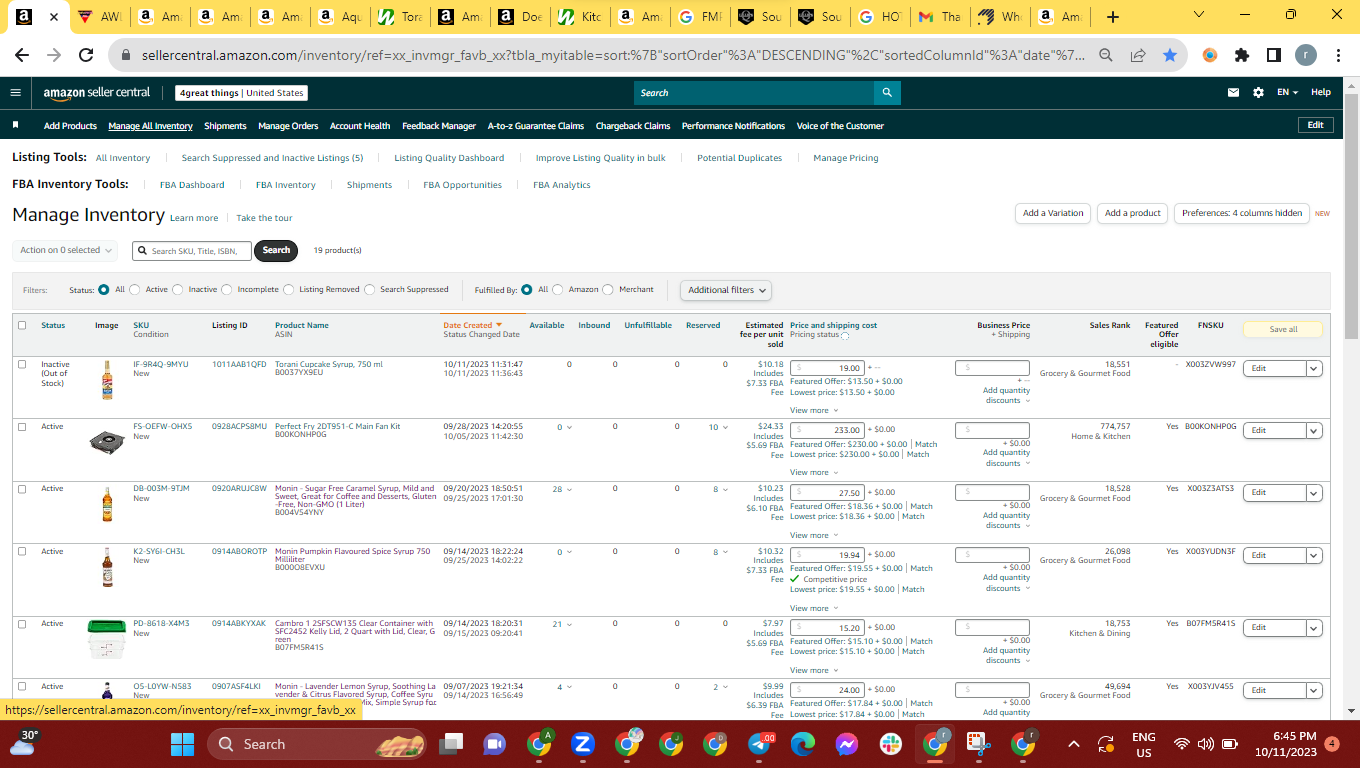
Task: Go to Manage Orders menu item
Action: click(x=288, y=126)
